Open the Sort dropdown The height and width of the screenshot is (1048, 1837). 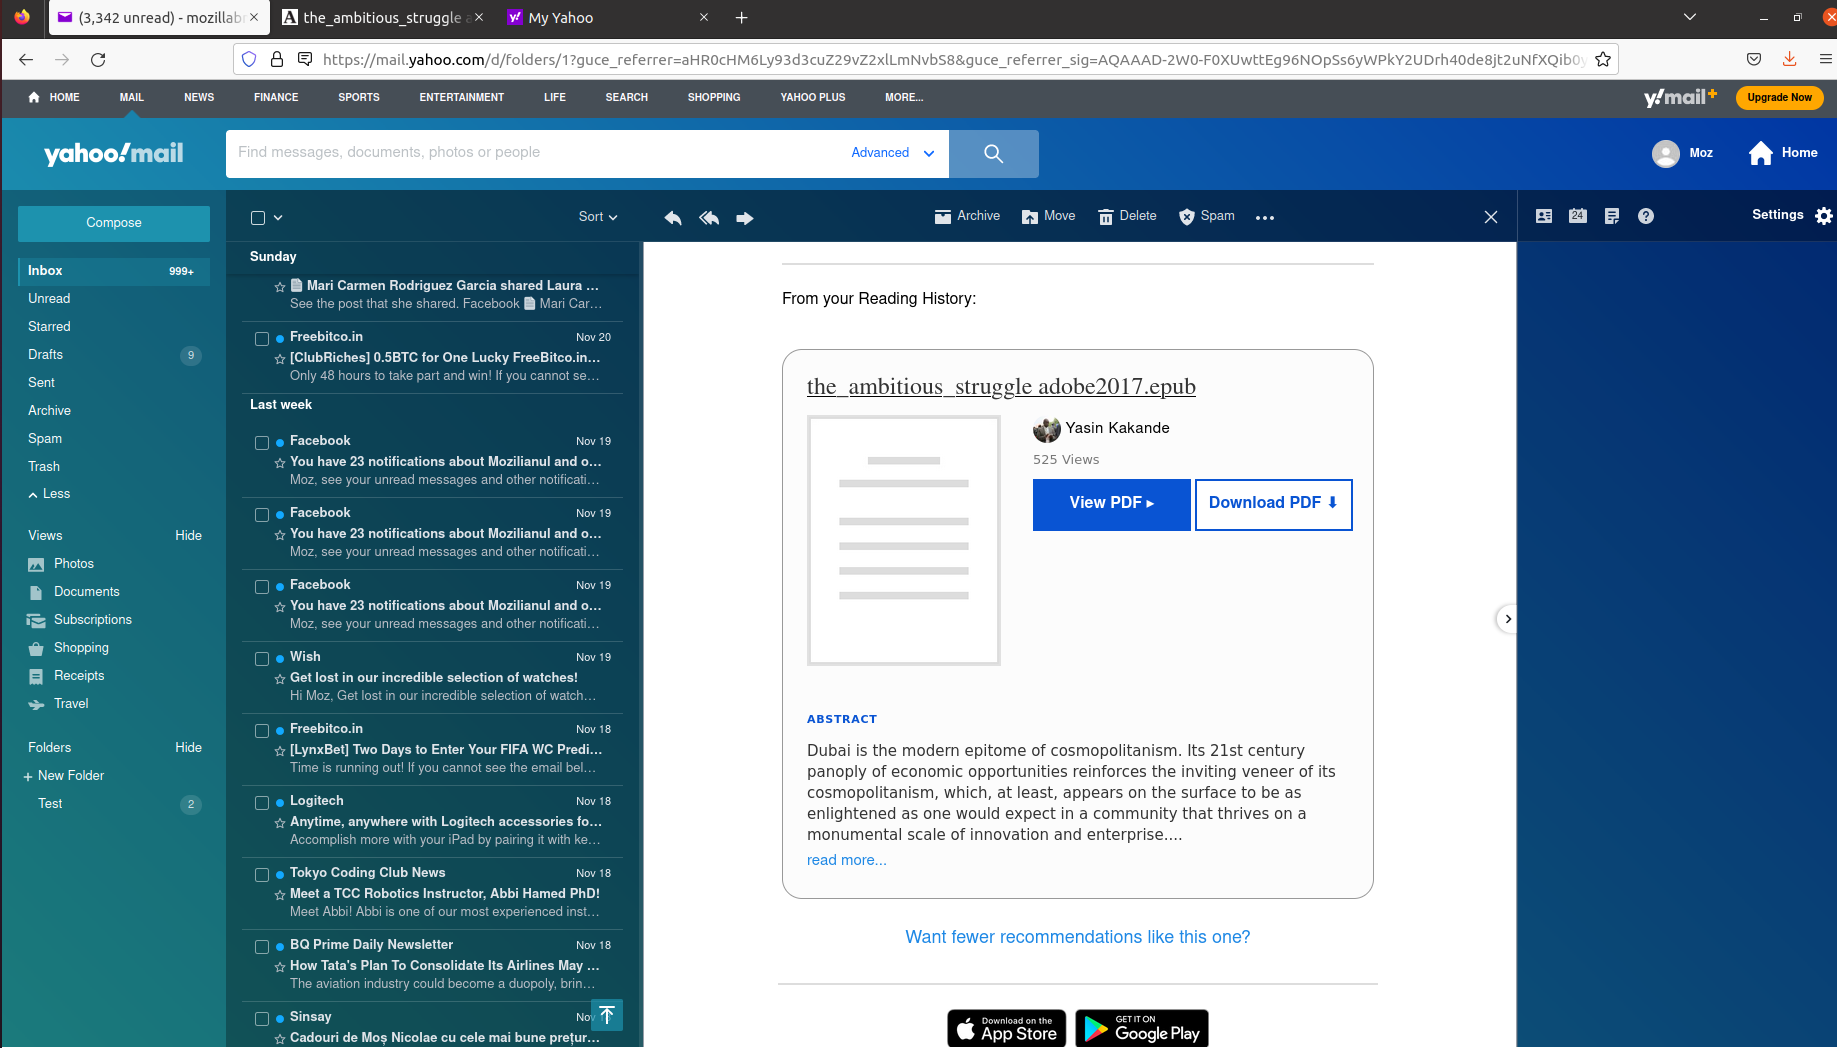(596, 216)
